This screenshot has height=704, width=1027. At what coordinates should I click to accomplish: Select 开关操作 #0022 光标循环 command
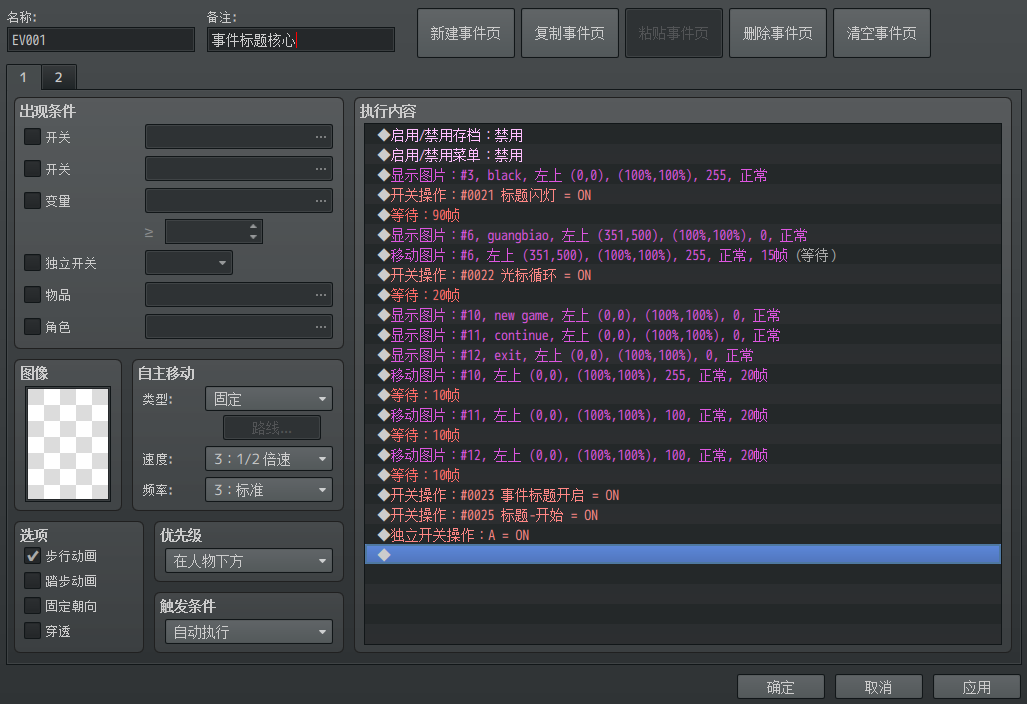click(682, 275)
